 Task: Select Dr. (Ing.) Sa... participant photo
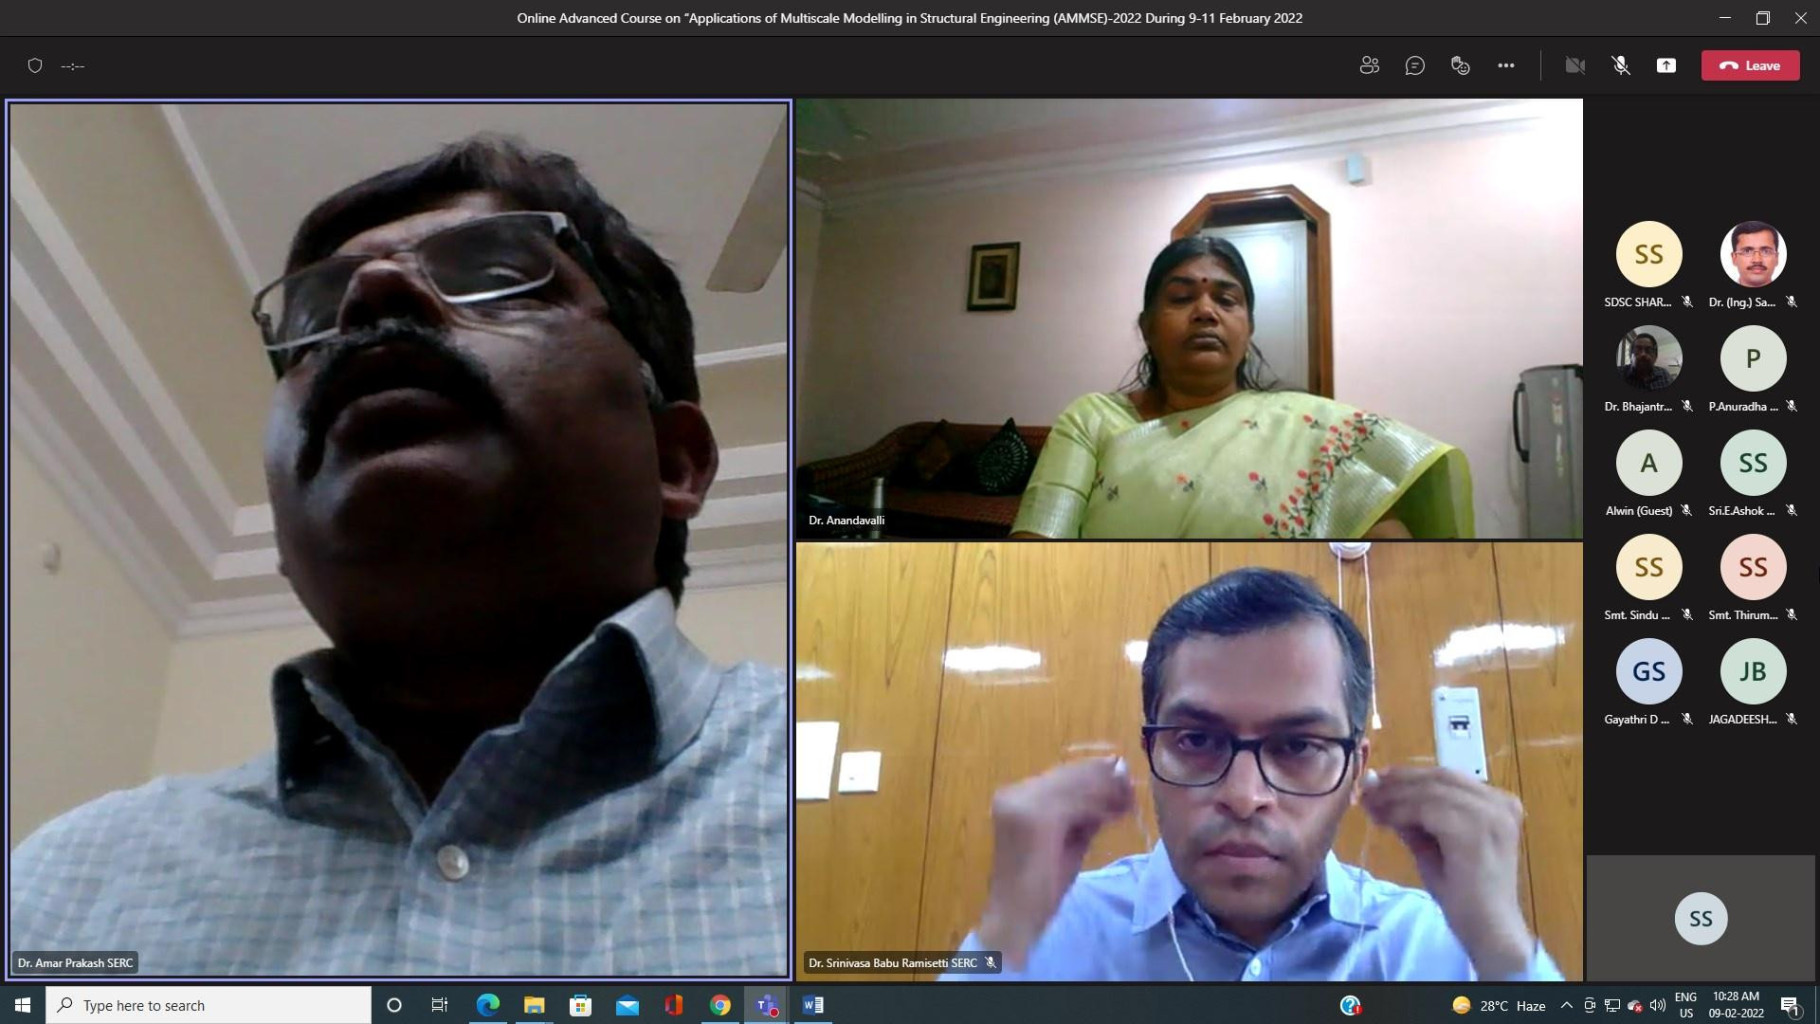[1752, 254]
